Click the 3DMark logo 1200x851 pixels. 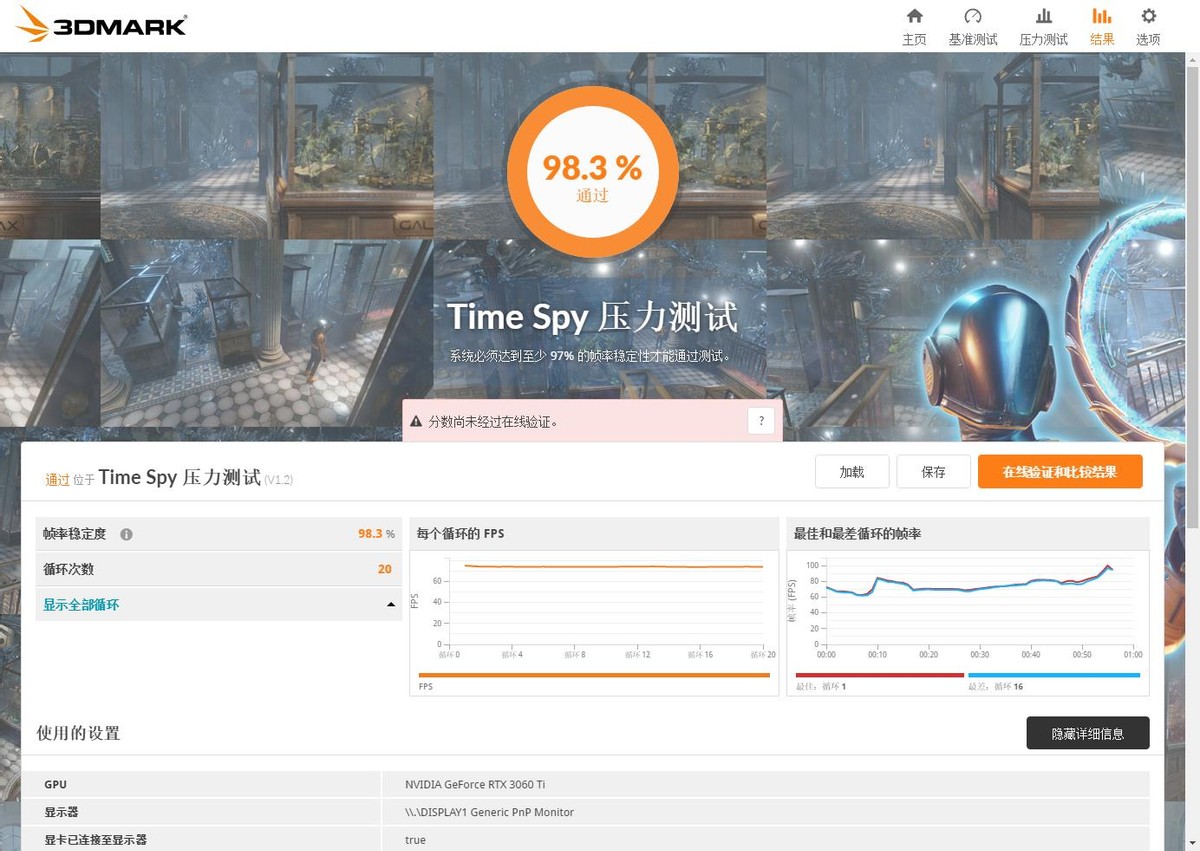(98, 25)
